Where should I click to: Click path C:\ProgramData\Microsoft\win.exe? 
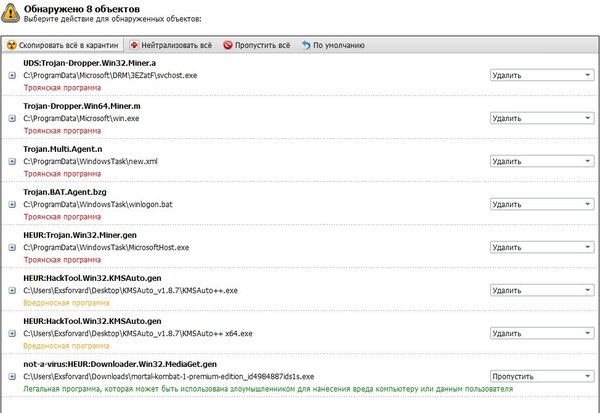(x=81, y=118)
